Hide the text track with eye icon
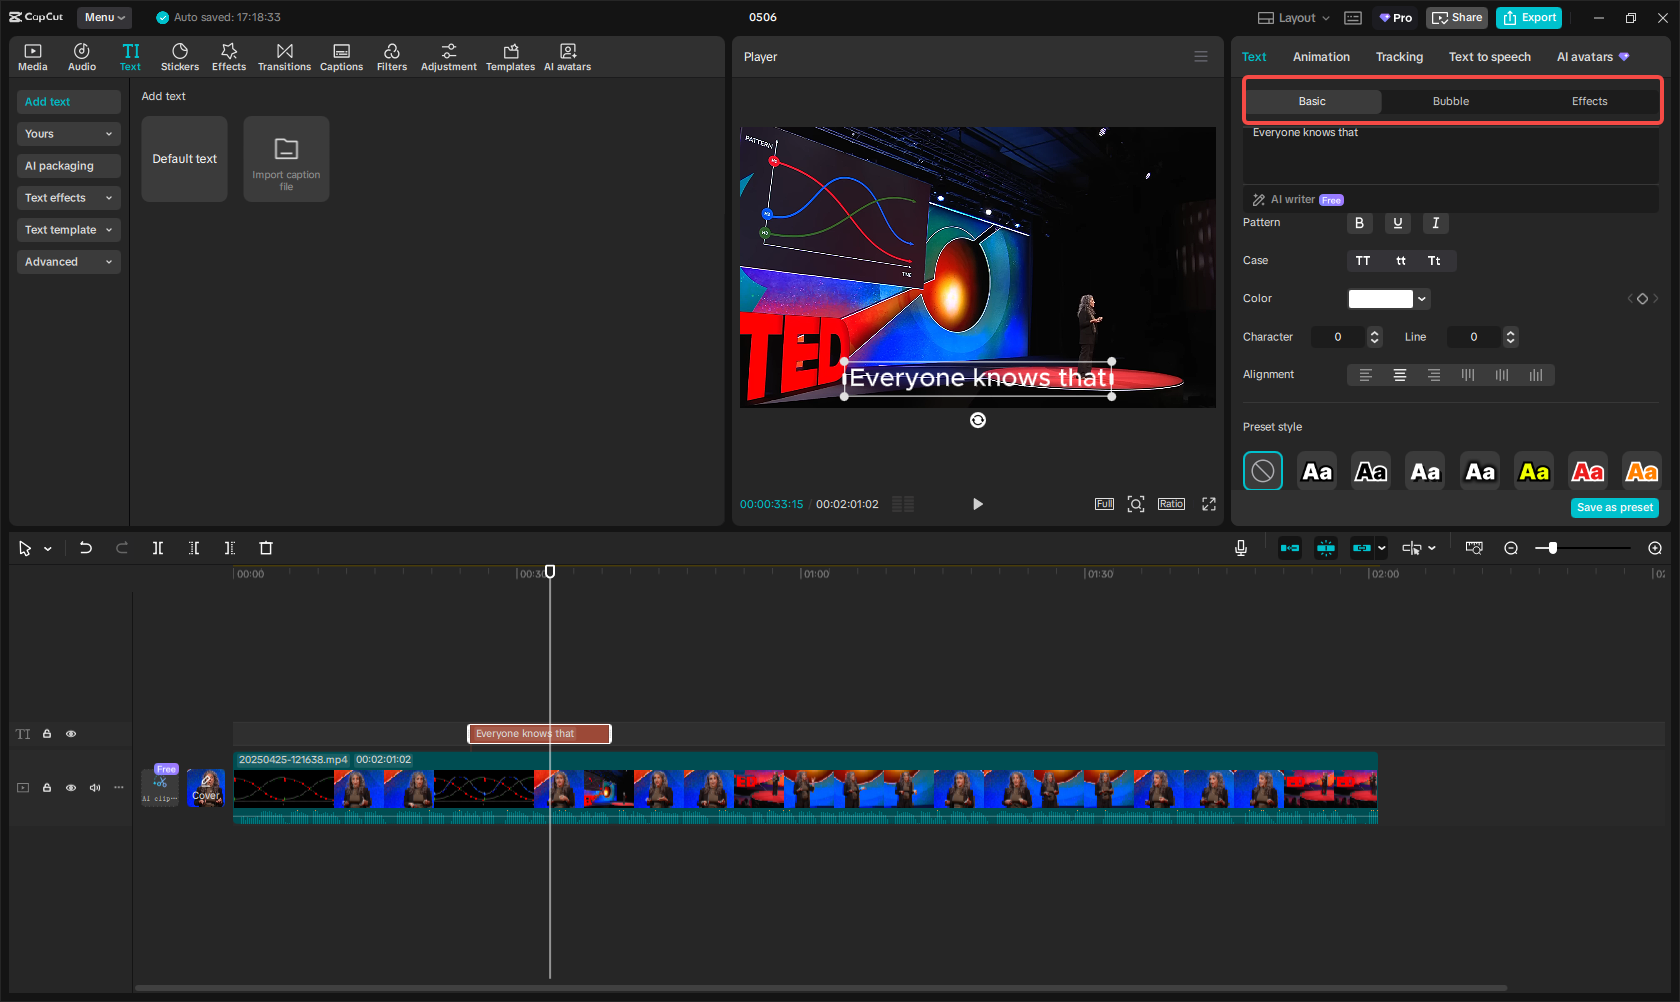The image size is (1680, 1002). pos(71,734)
